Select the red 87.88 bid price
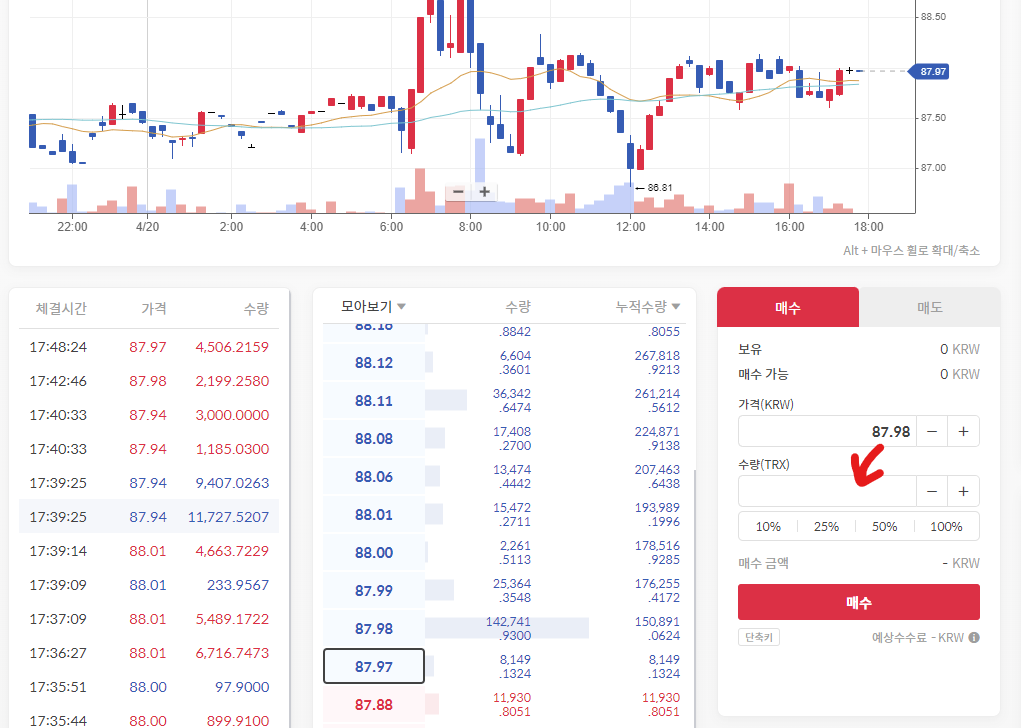 click(374, 705)
